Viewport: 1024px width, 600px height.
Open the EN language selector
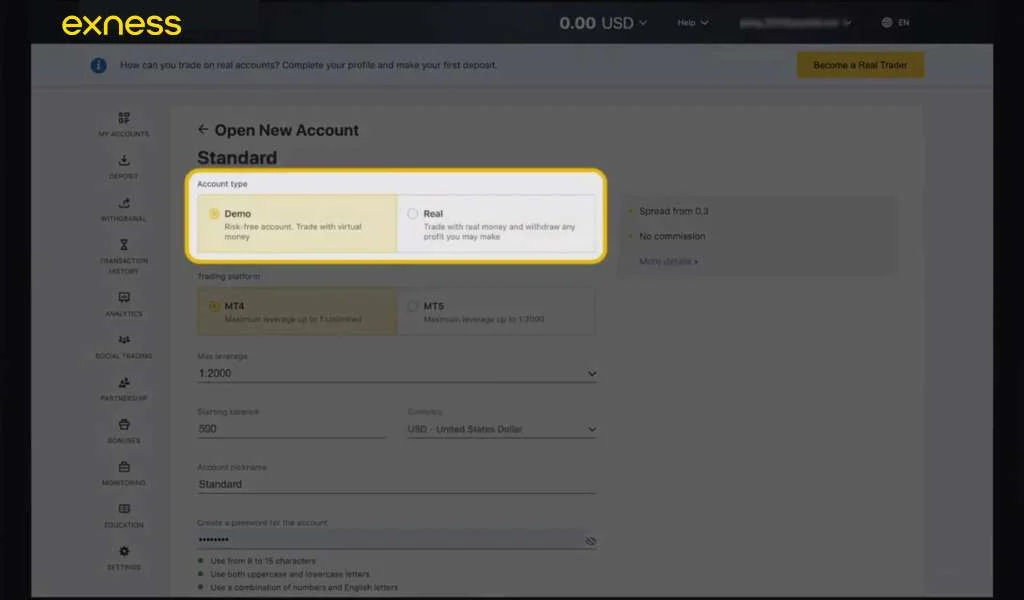tap(896, 23)
